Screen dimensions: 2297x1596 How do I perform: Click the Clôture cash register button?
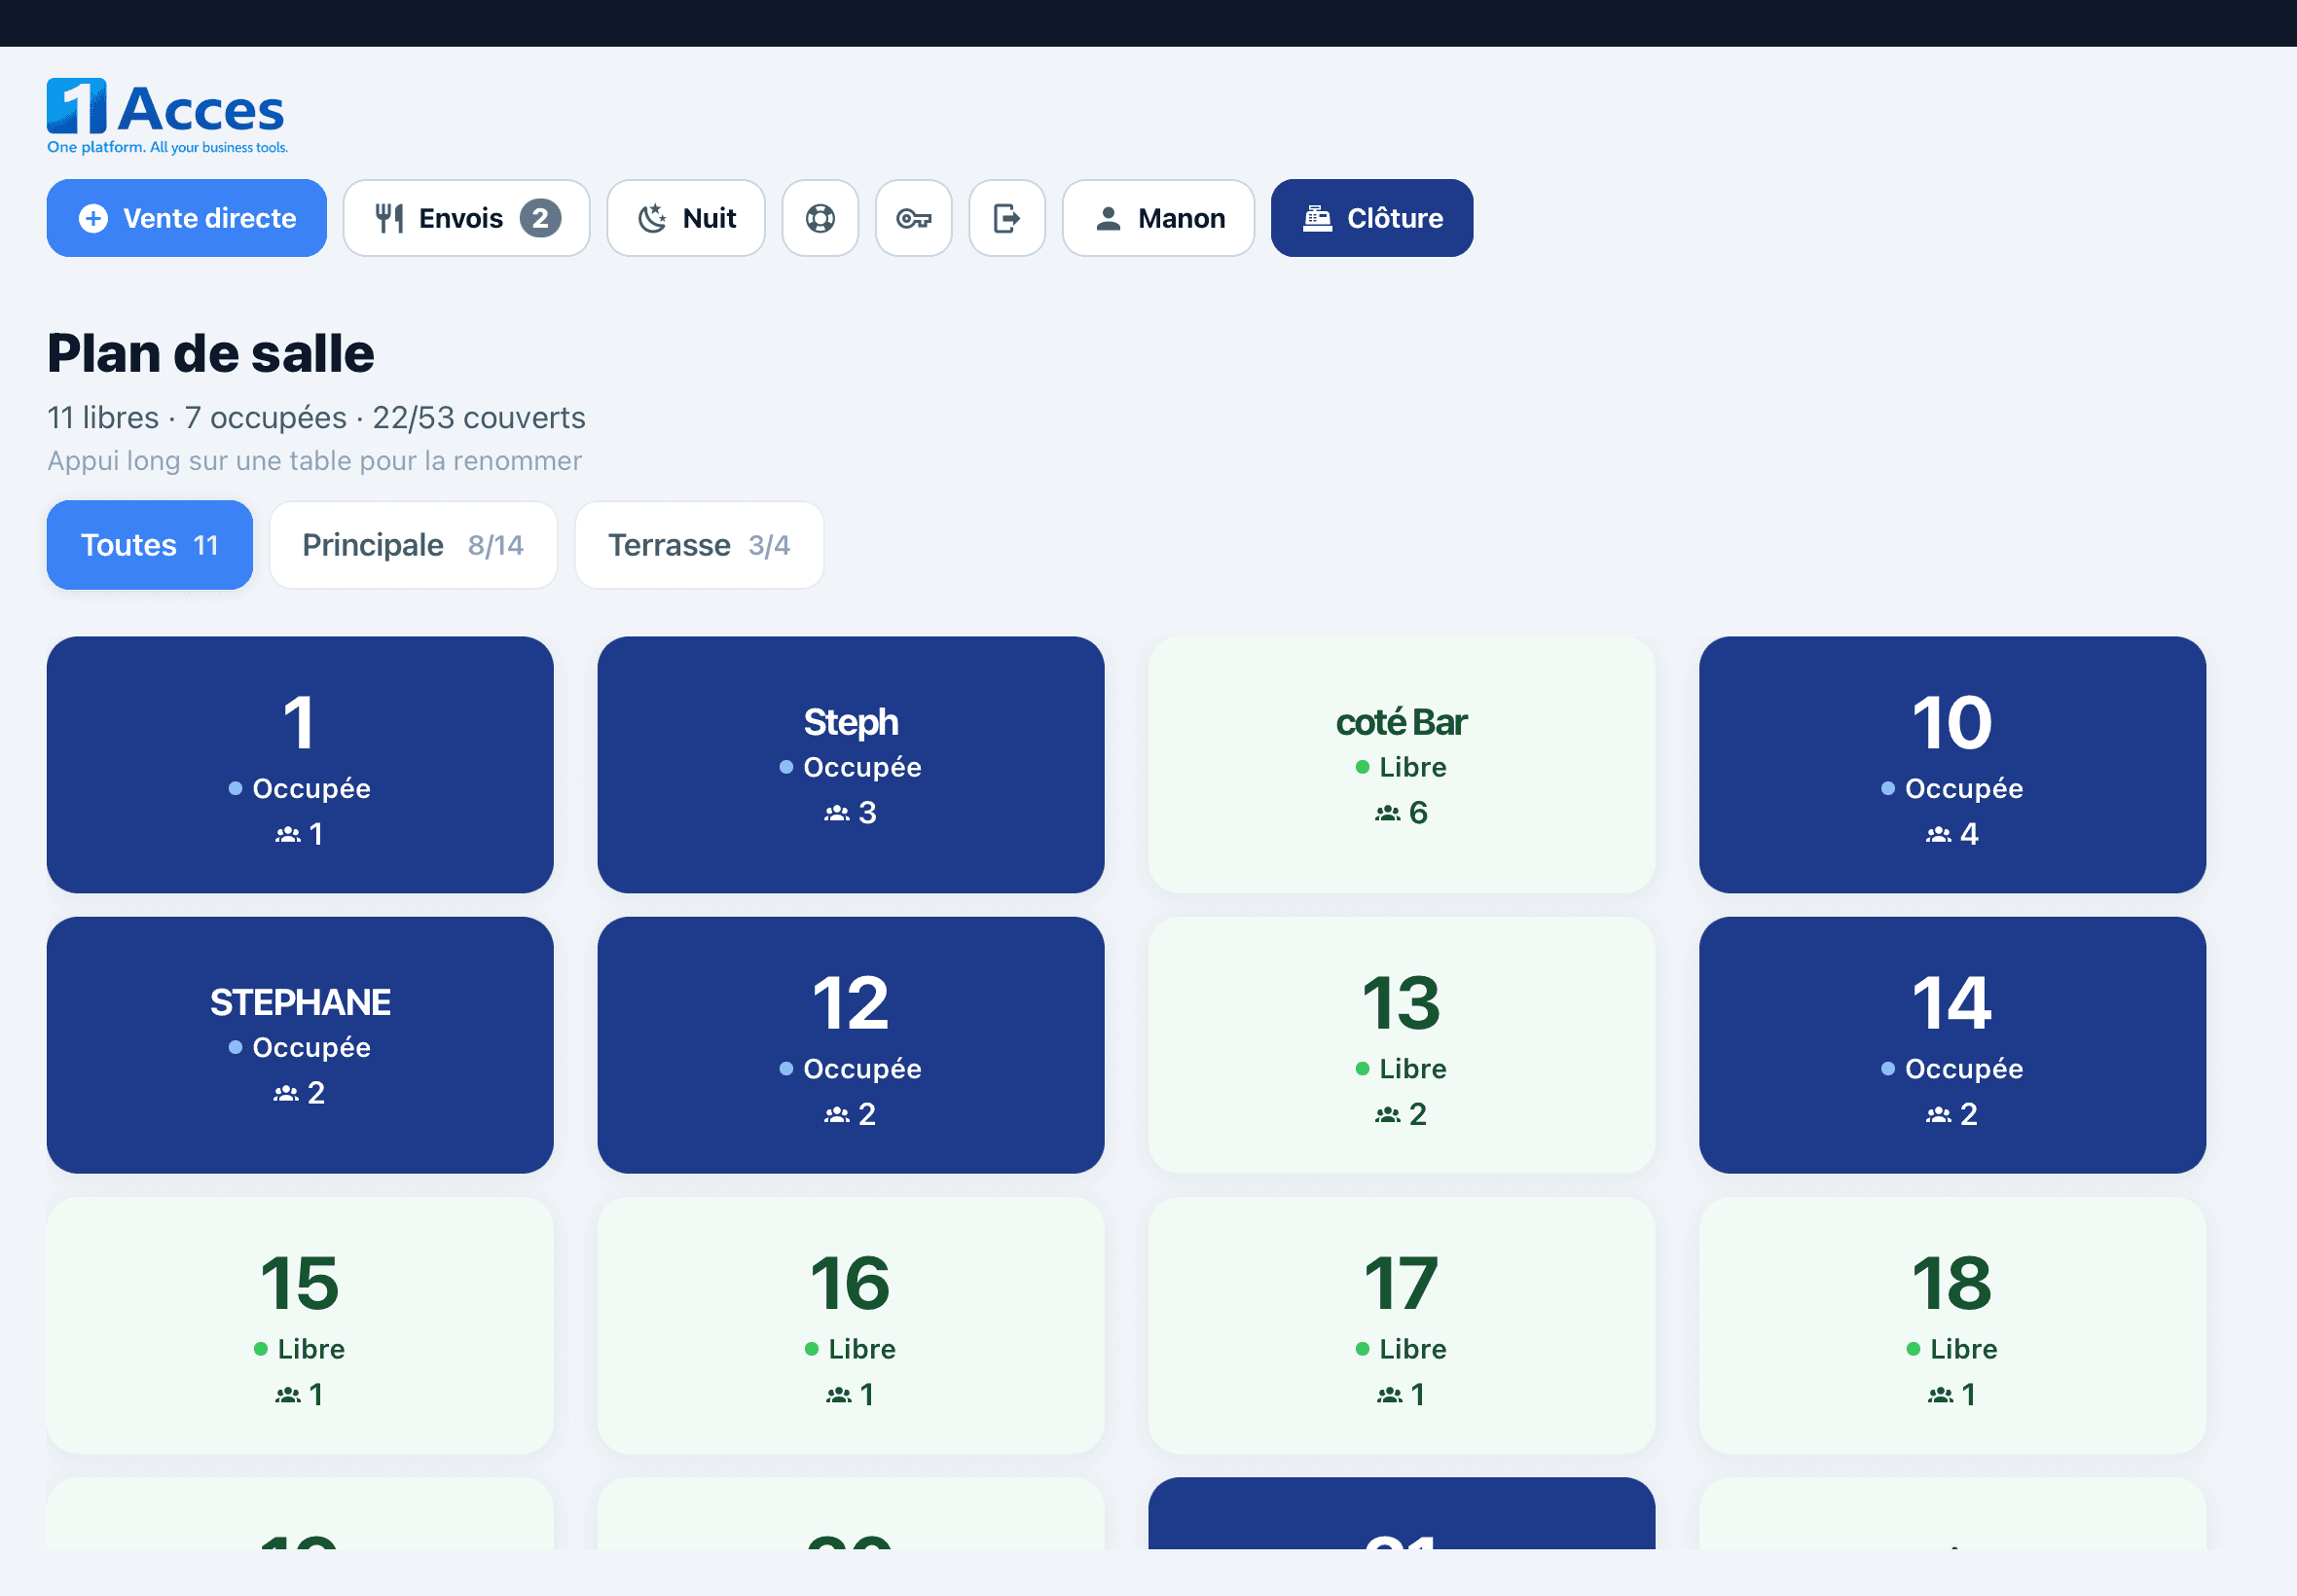point(1372,218)
